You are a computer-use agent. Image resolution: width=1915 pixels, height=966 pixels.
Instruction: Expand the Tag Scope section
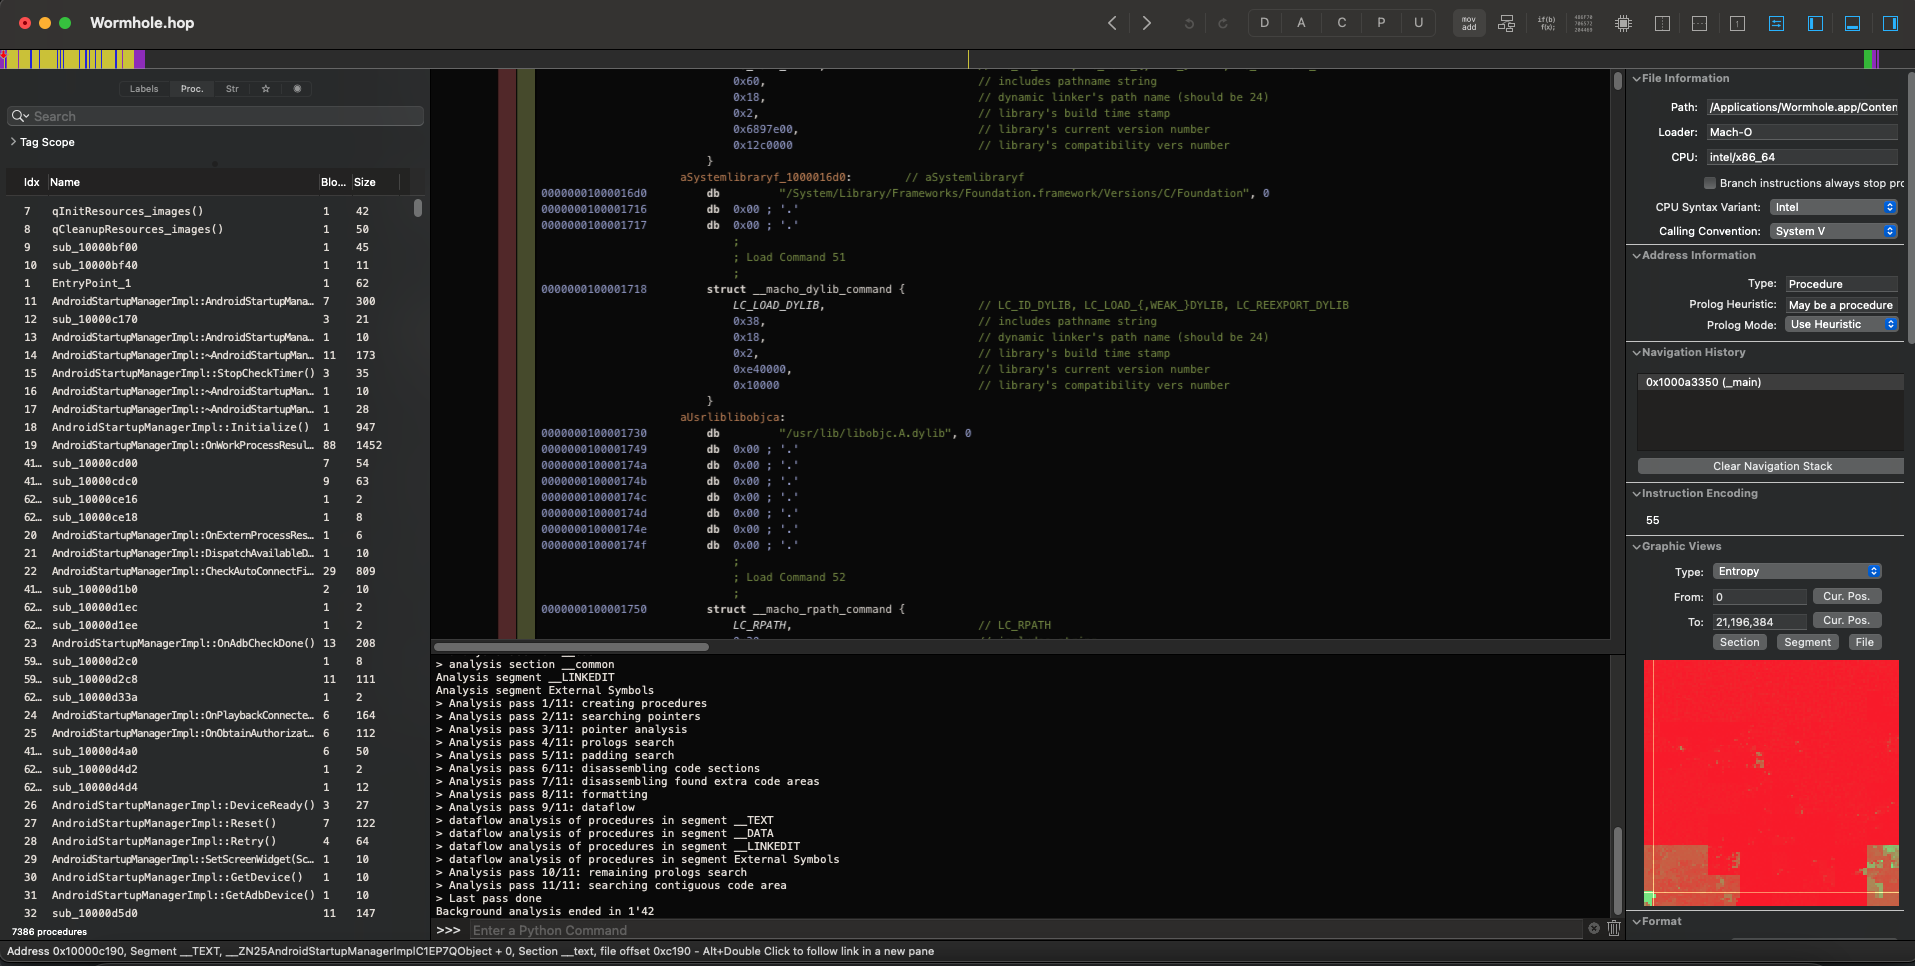[x=13, y=142]
